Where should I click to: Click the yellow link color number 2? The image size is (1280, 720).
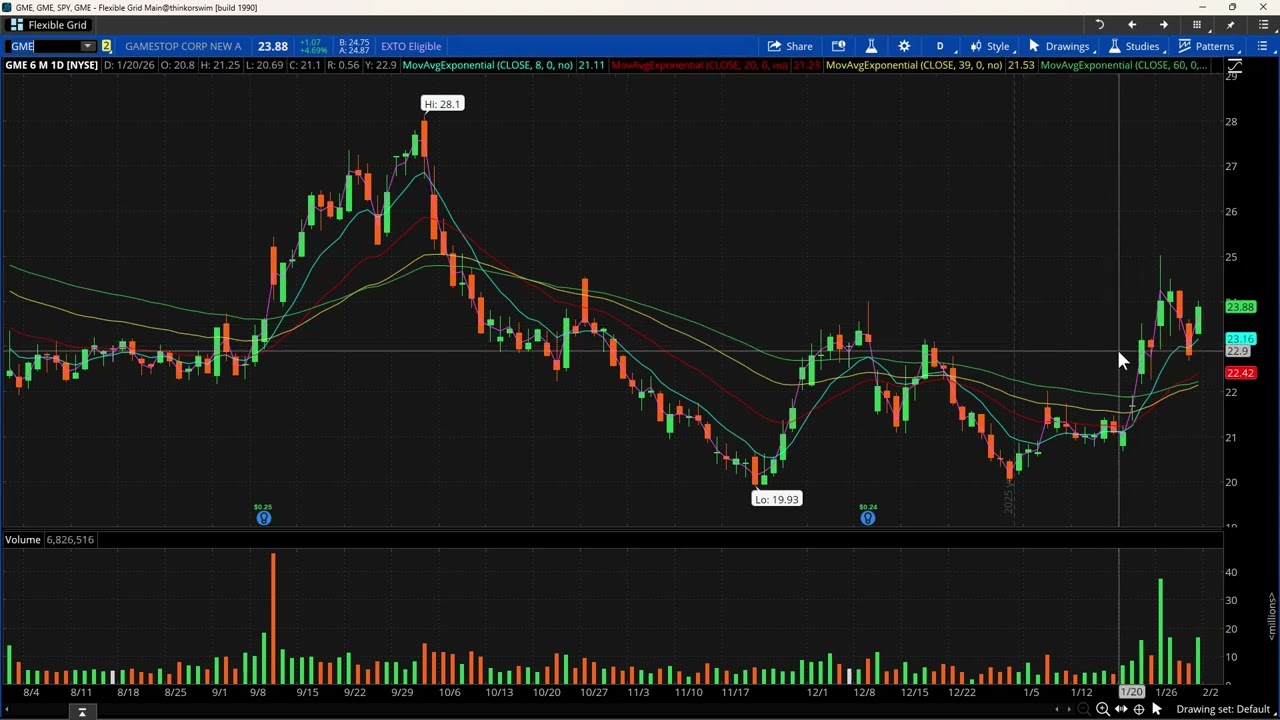coord(106,46)
